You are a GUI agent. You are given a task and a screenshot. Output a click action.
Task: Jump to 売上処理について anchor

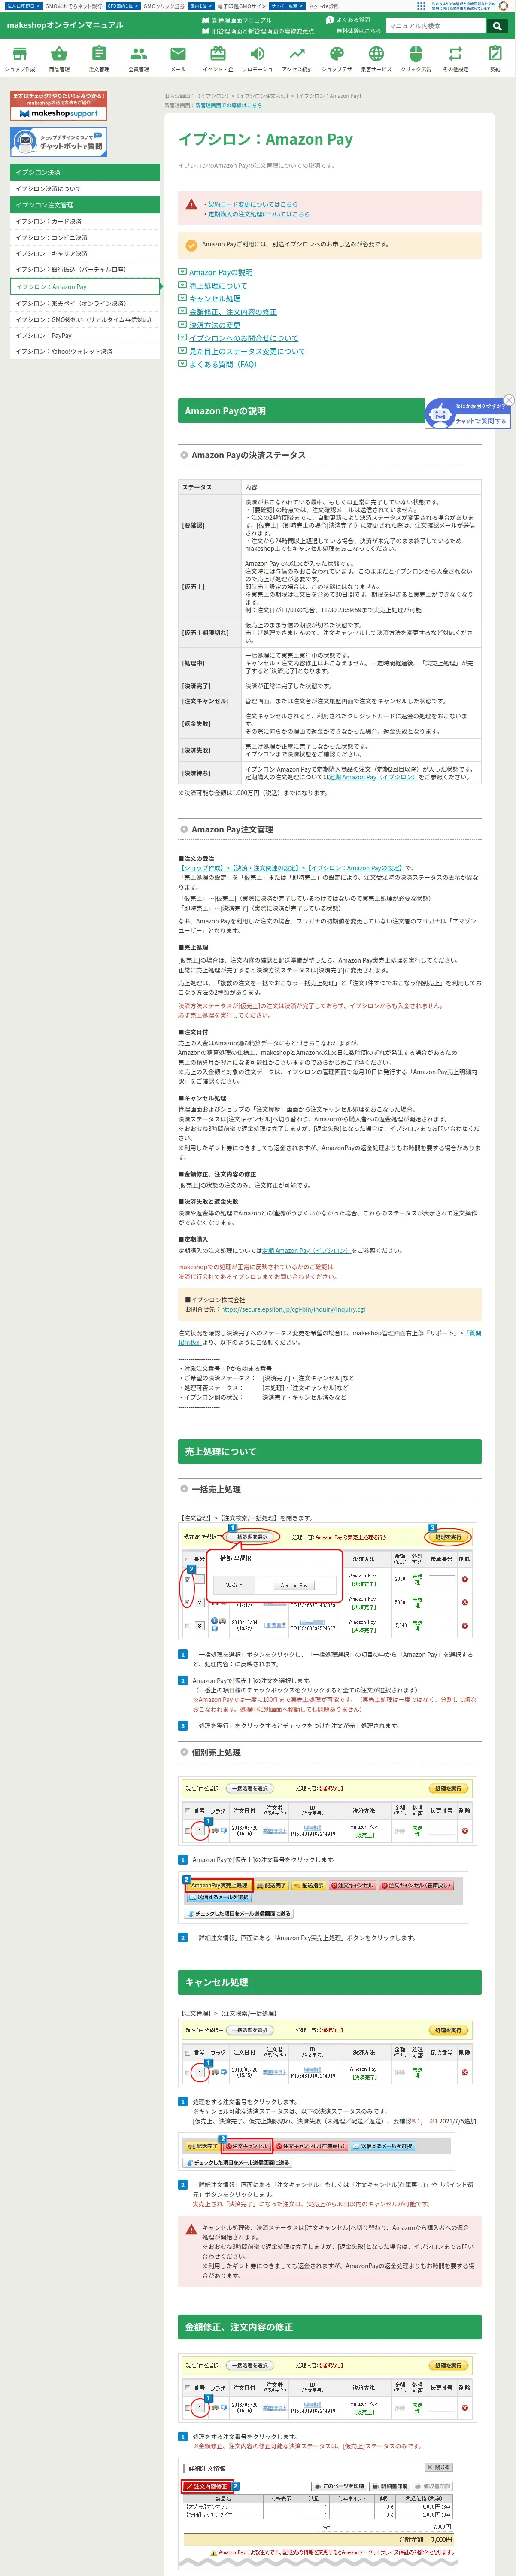coord(218,285)
